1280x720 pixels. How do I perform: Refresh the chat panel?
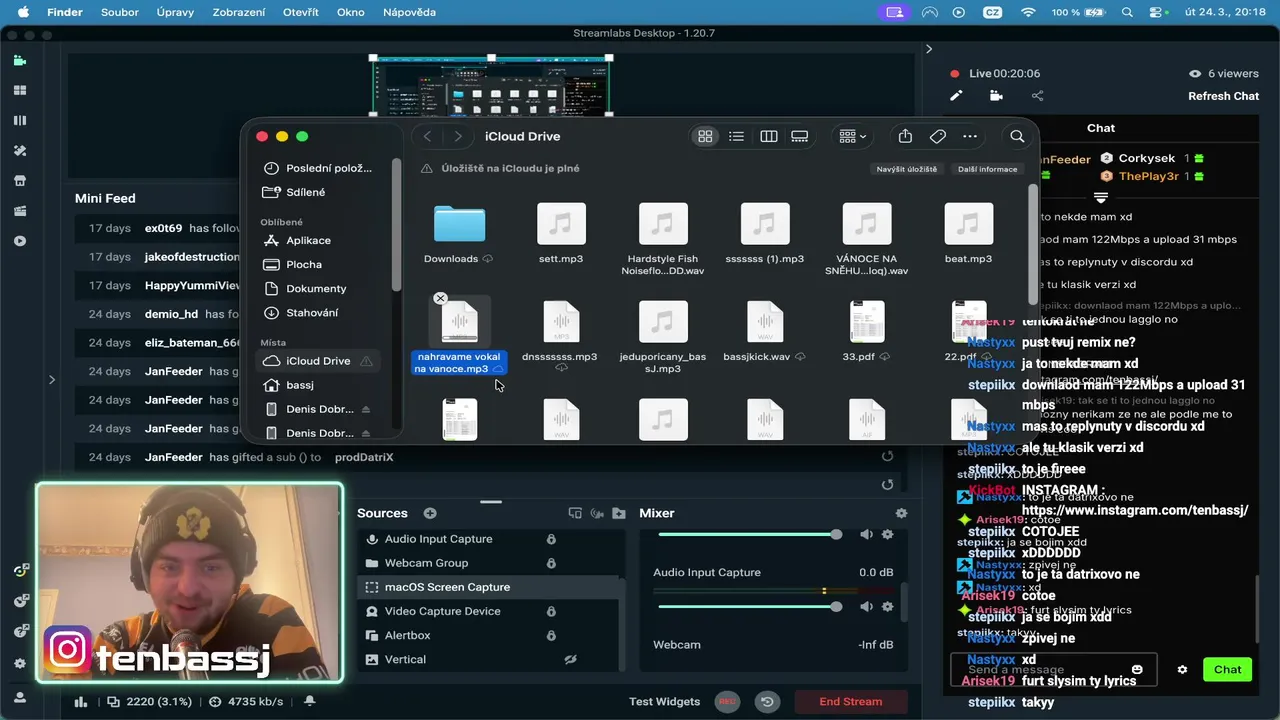1223,96
